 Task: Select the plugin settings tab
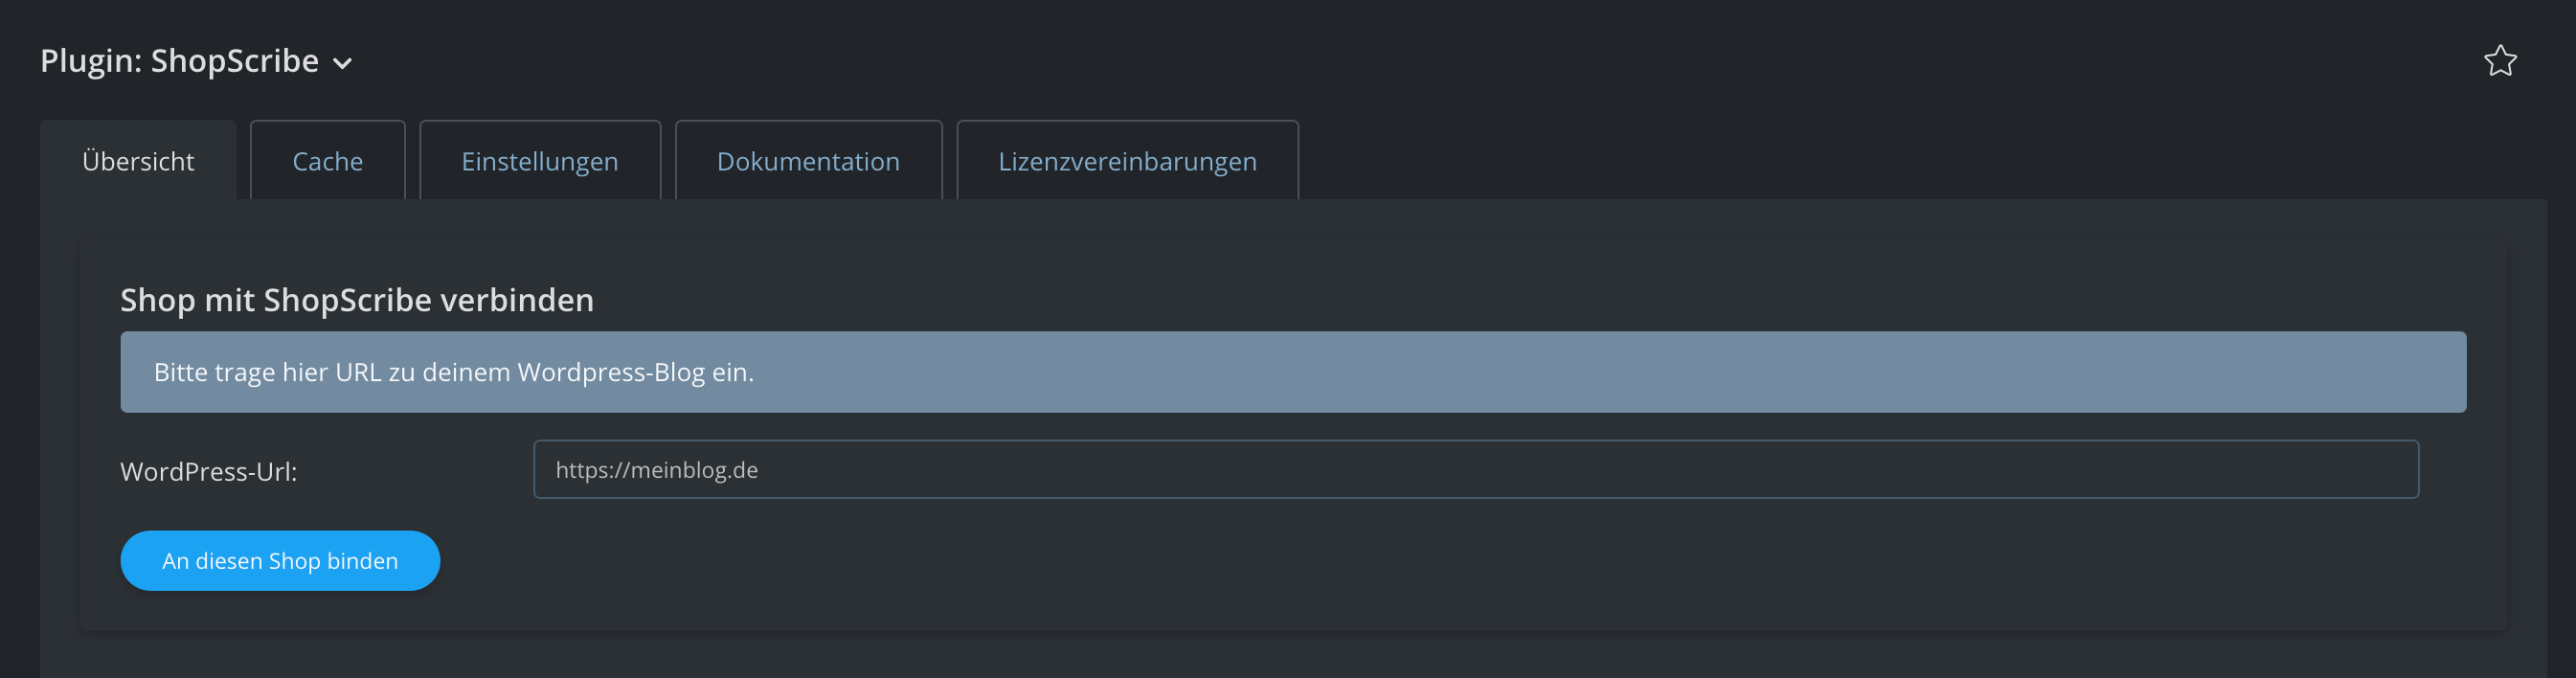pos(539,161)
